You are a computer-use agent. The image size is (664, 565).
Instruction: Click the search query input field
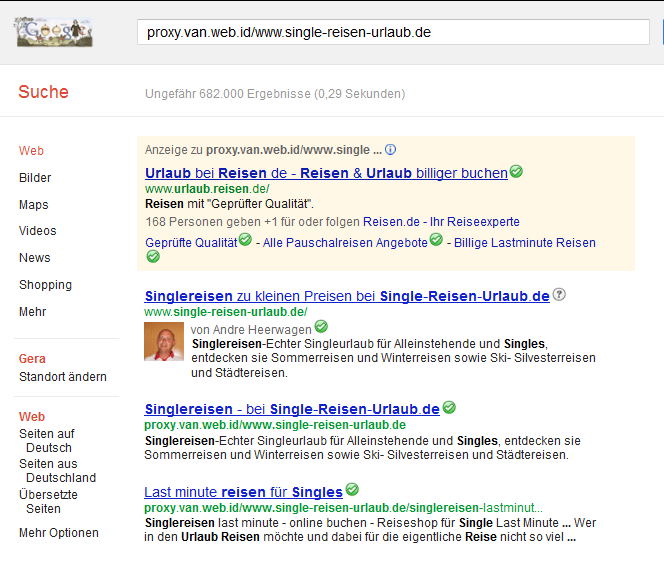coord(393,32)
